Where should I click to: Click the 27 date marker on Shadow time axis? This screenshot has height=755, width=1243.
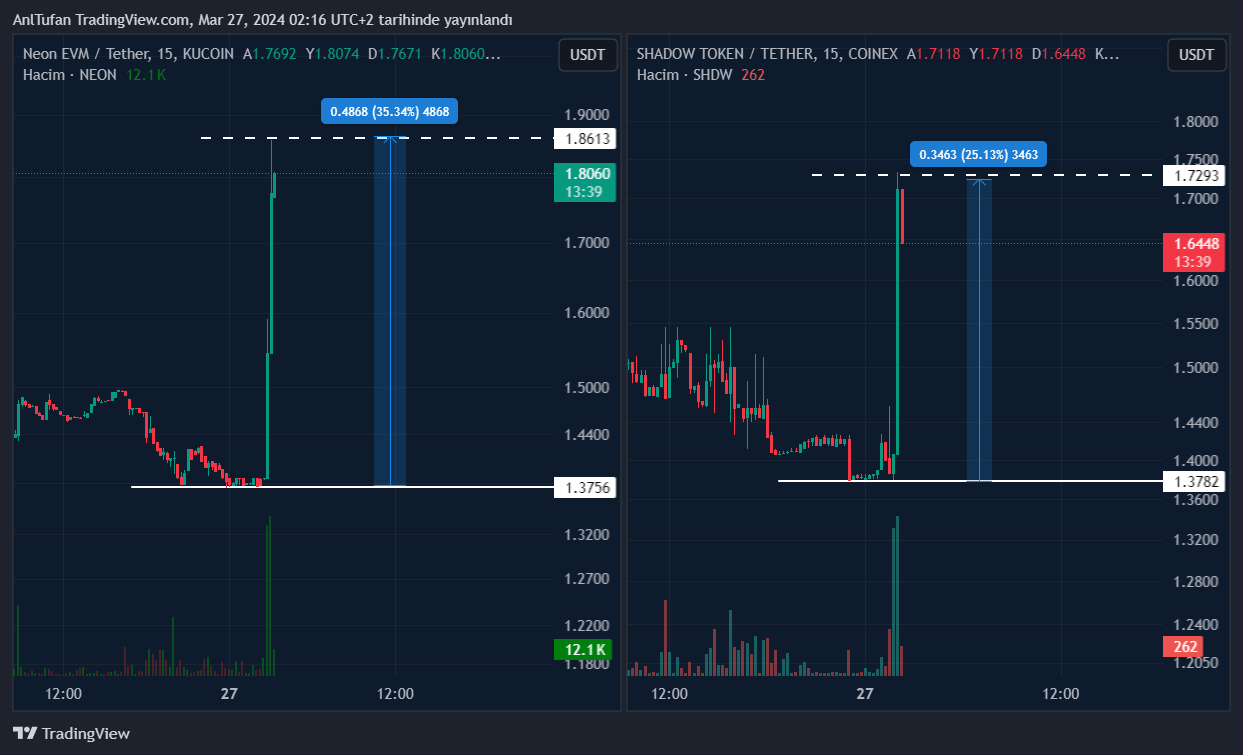tap(865, 694)
